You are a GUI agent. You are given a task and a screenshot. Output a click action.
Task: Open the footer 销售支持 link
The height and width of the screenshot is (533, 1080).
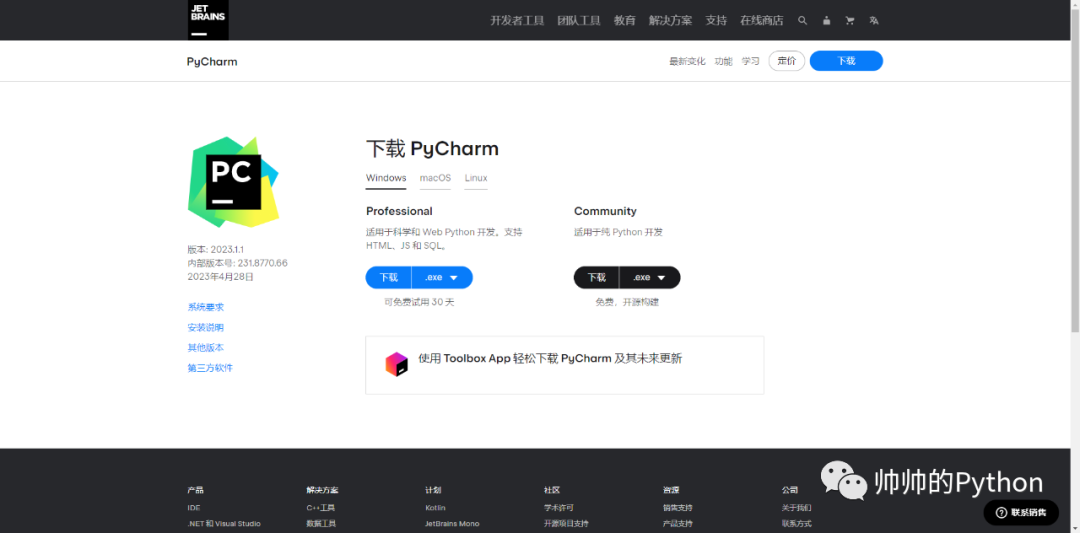678,508
